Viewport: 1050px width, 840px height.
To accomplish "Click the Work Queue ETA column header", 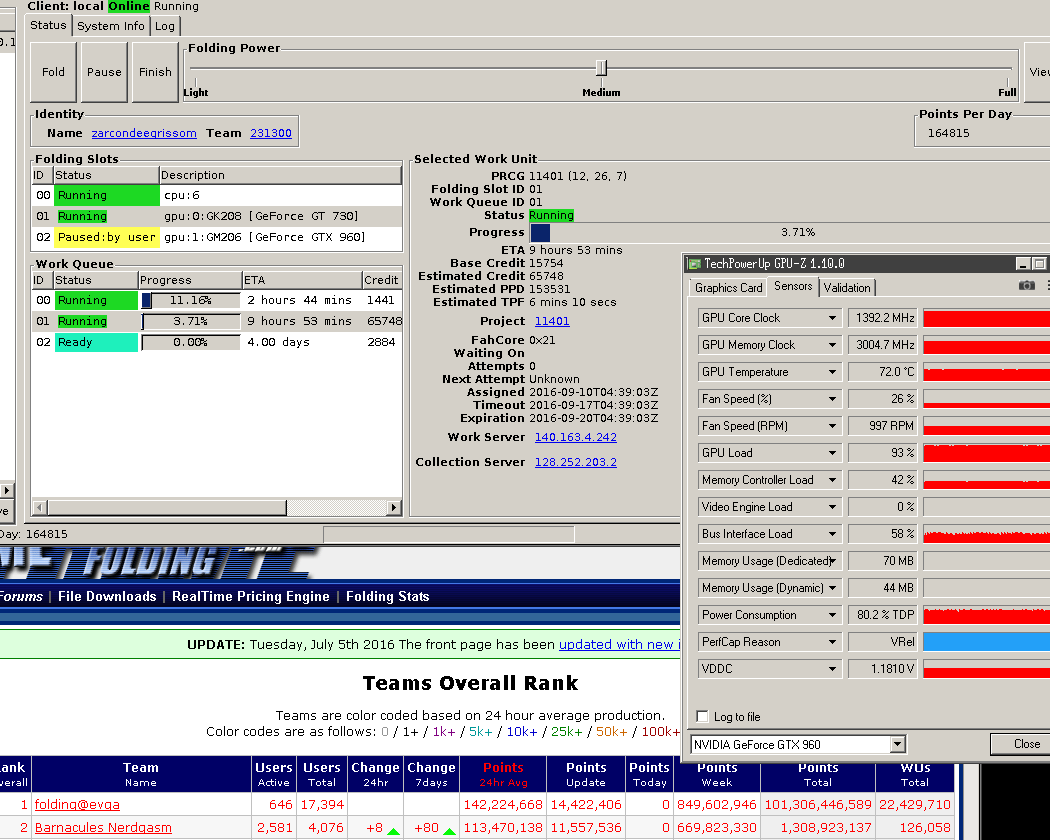I will click(301, 280).
